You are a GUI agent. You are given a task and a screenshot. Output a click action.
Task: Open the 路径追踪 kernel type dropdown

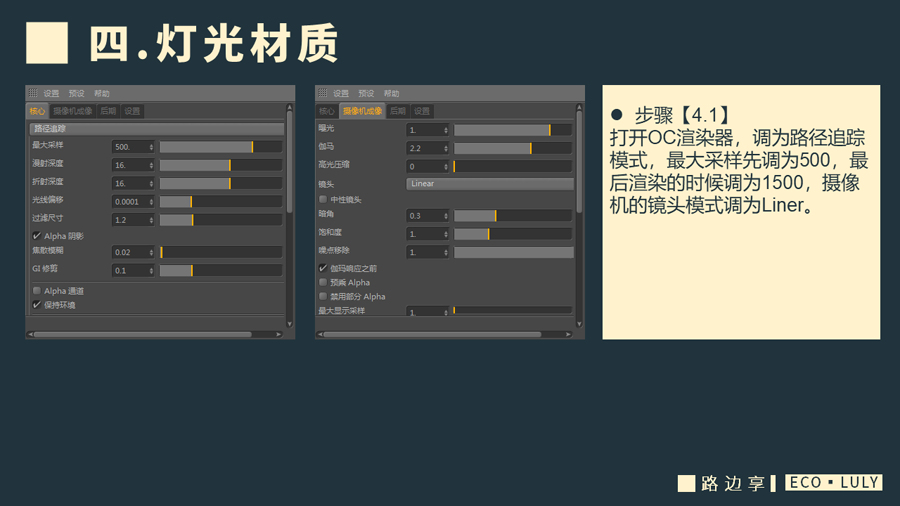coord(157,129)
